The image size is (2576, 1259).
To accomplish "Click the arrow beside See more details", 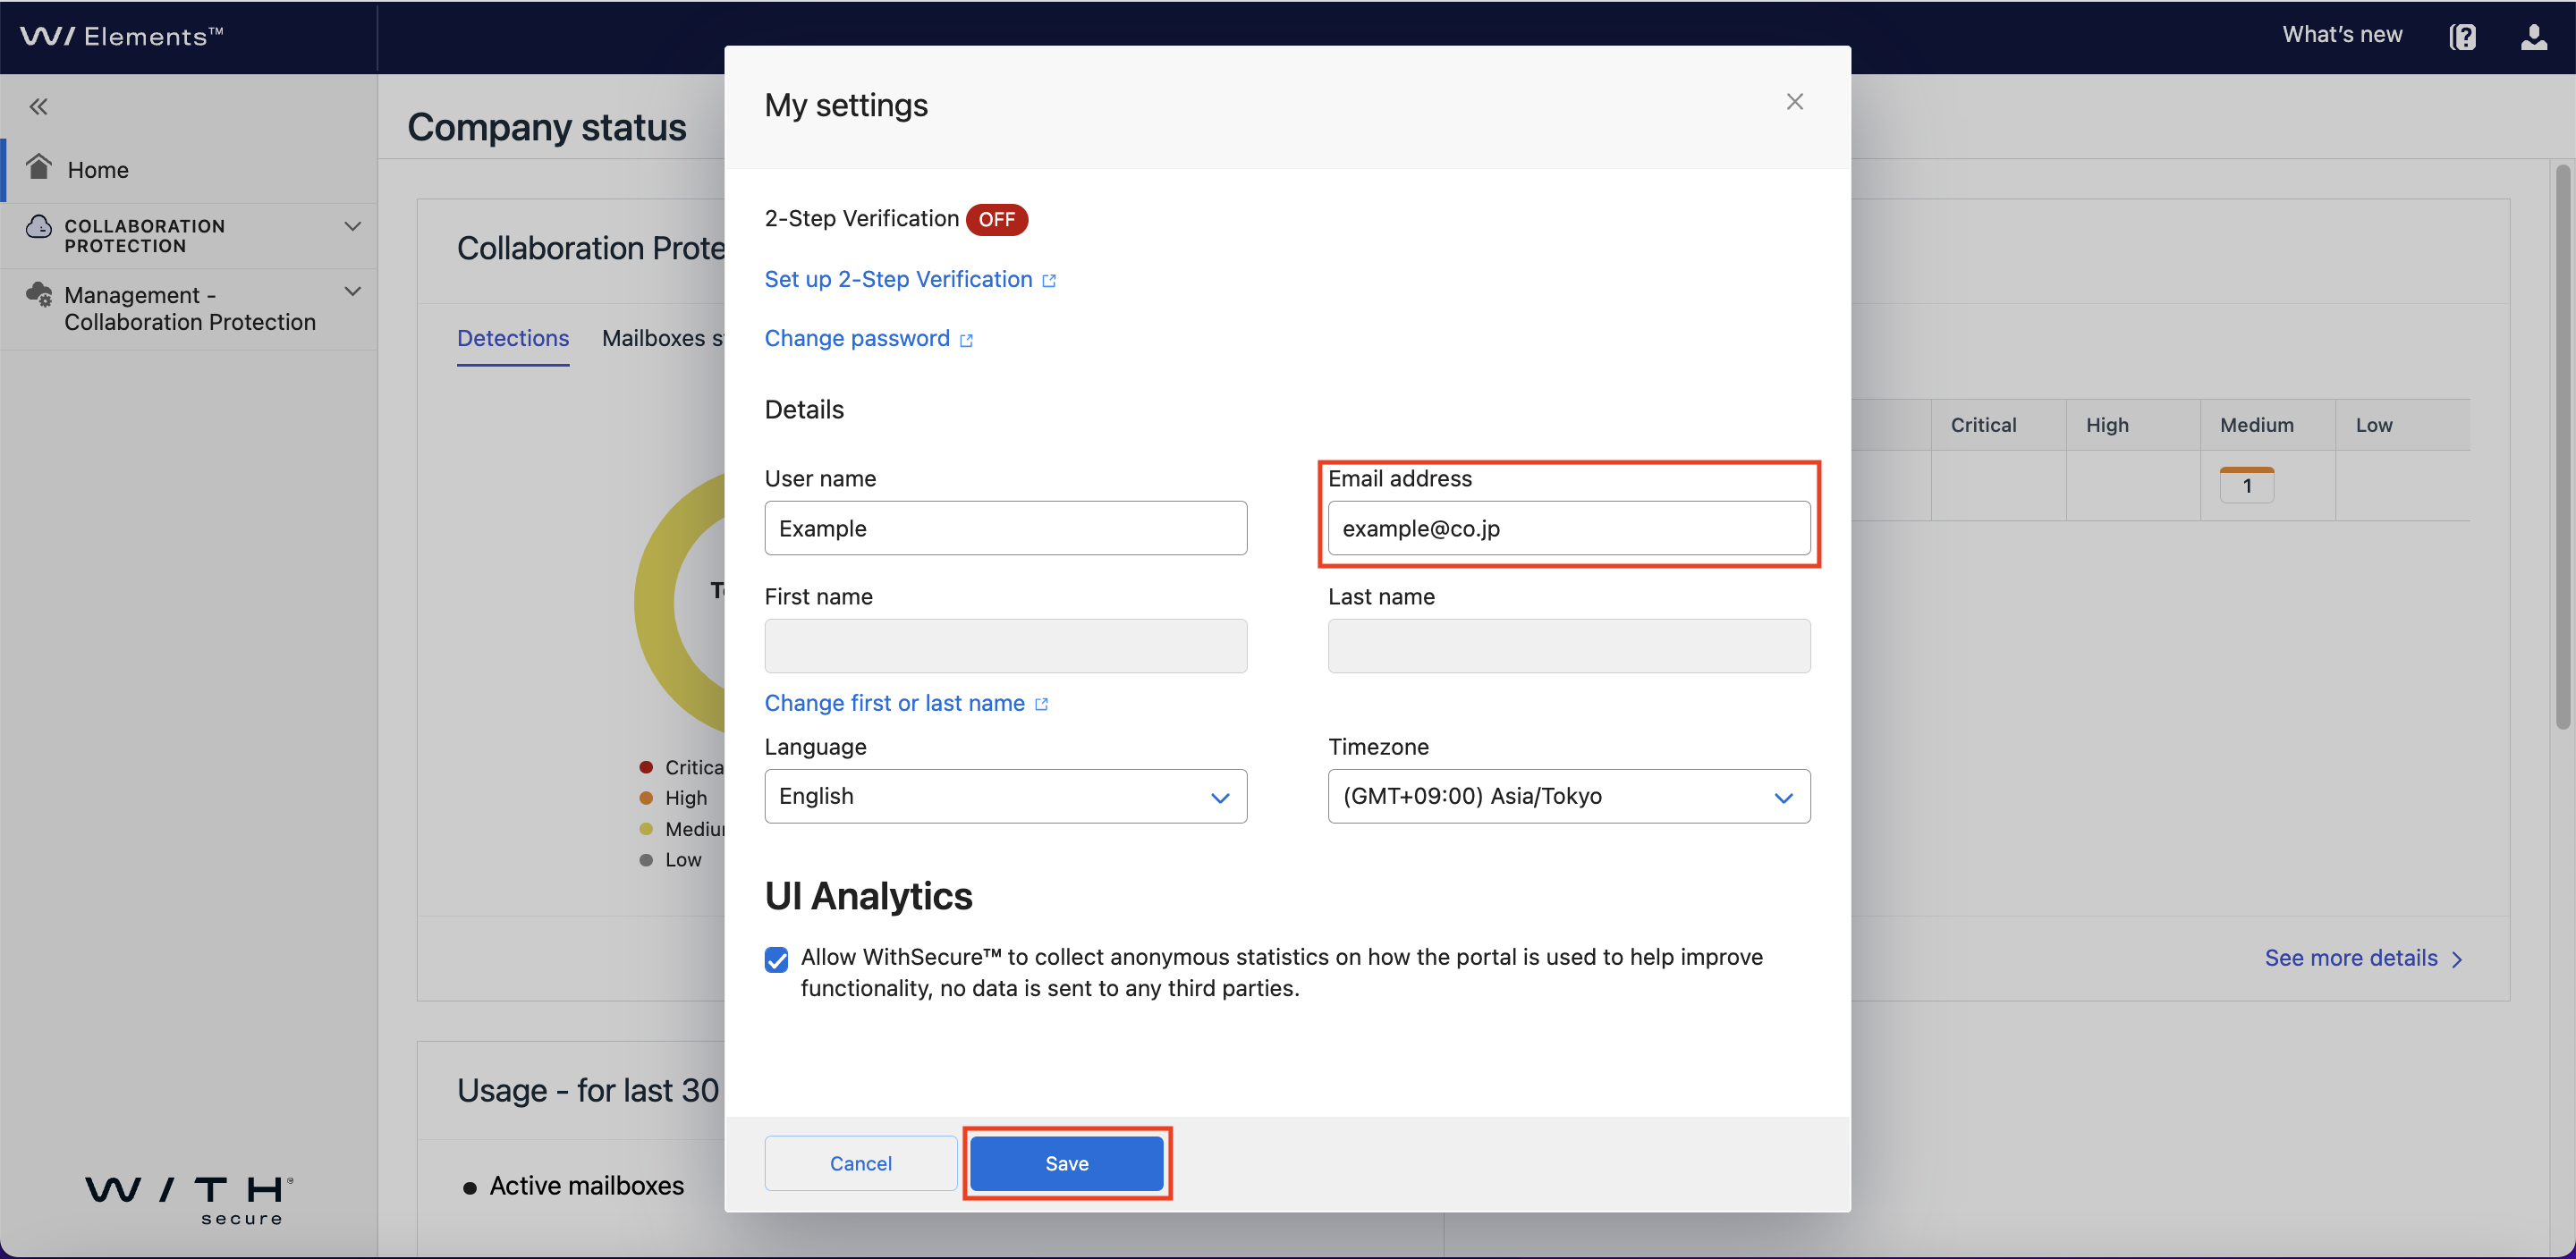I will (x=2457, y=959).
